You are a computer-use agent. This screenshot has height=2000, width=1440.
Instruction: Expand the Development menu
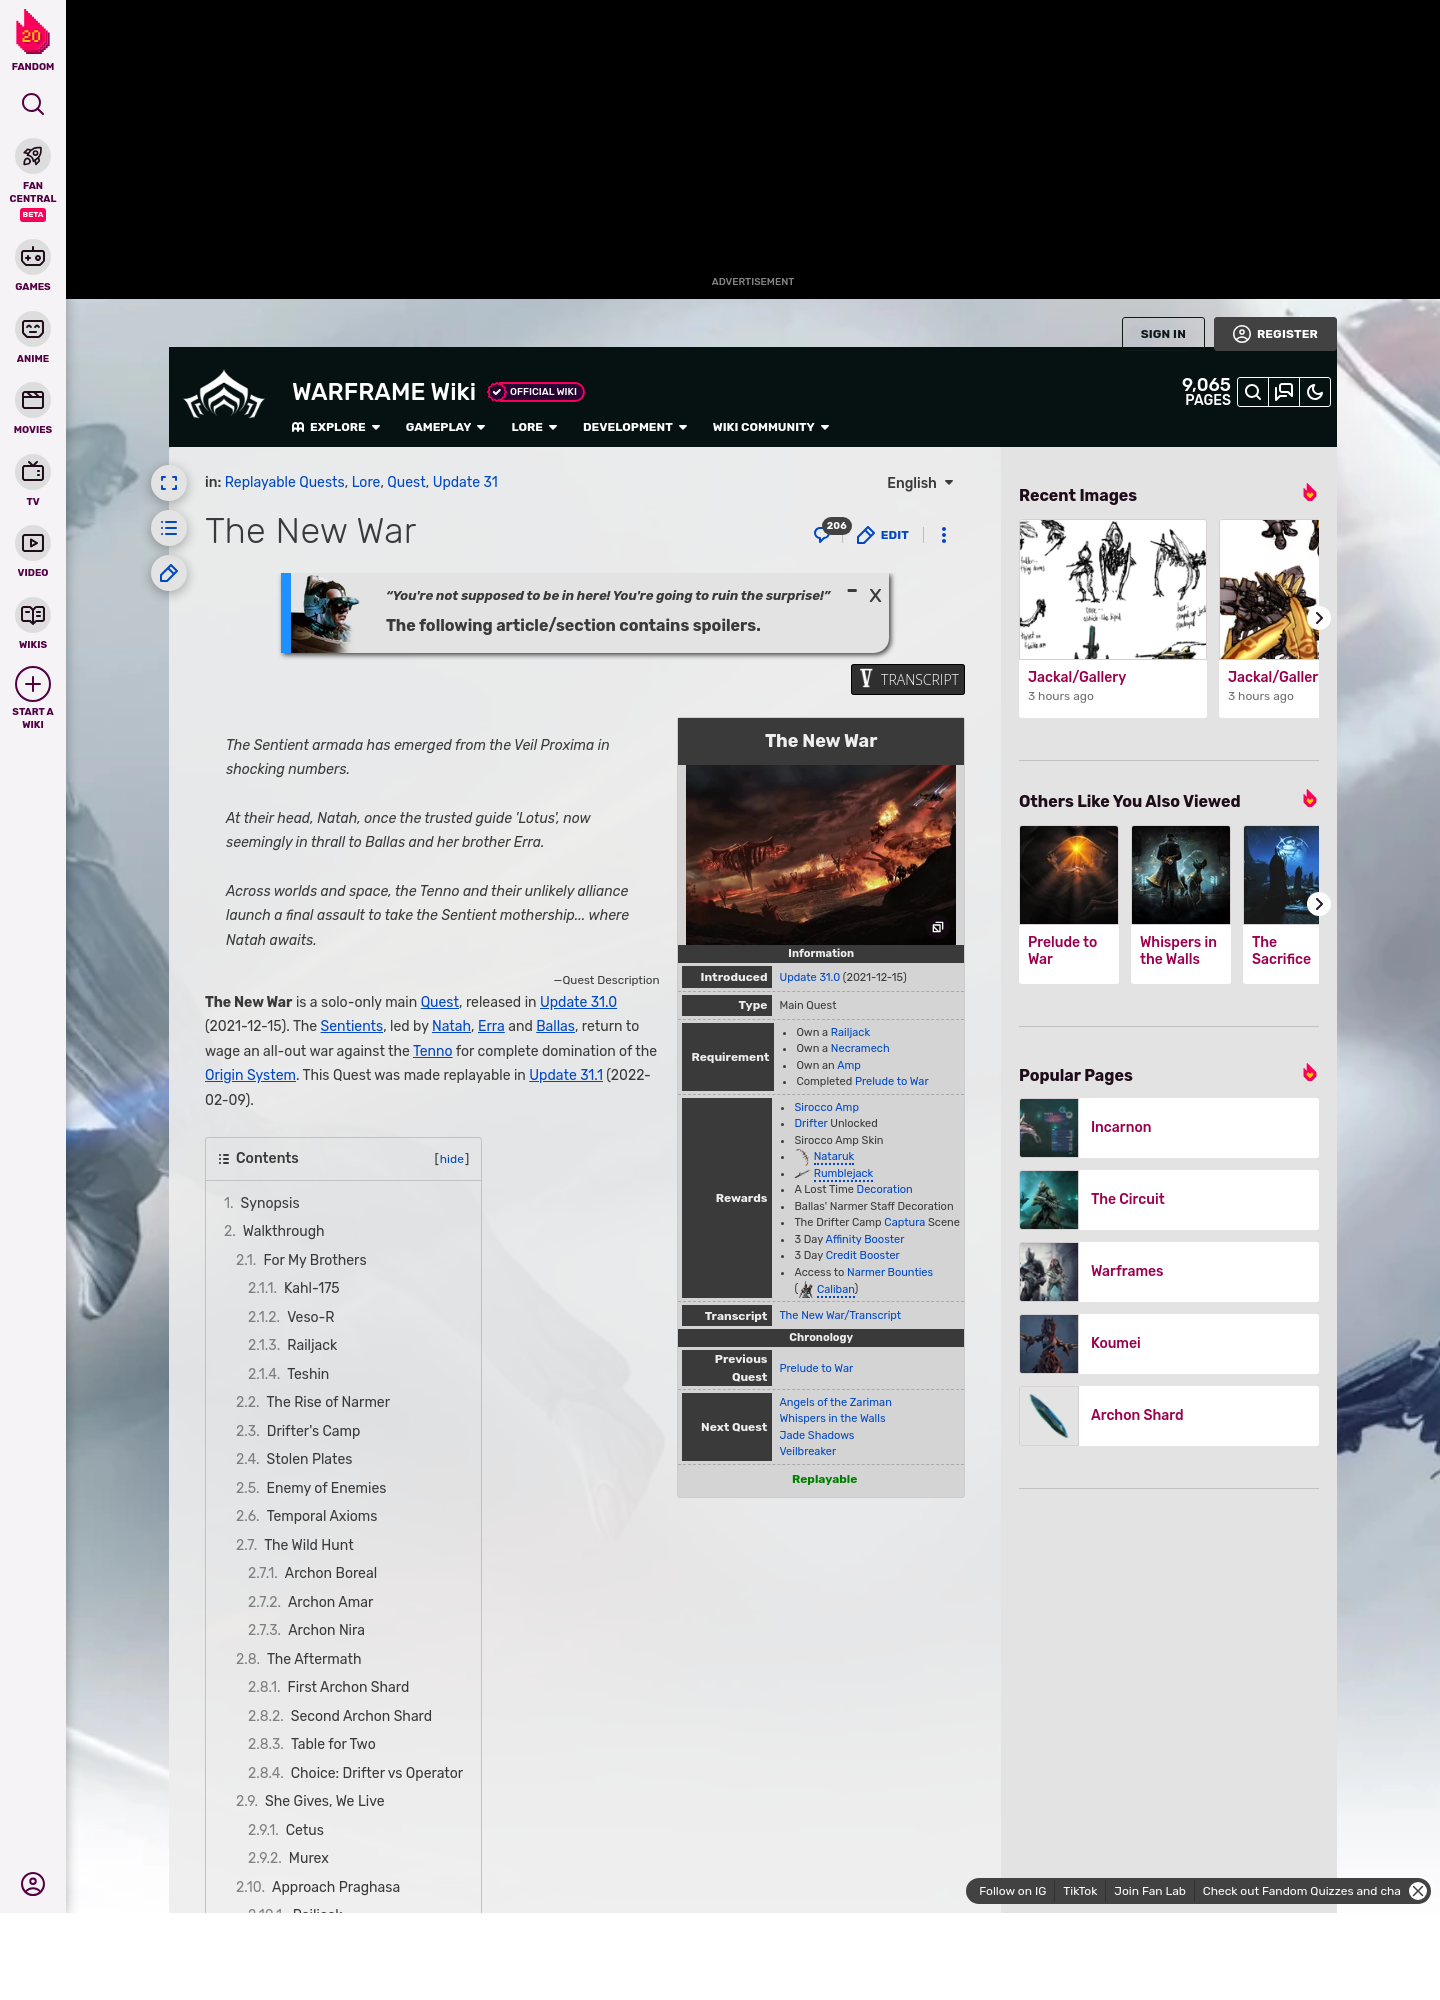click(635, 427)
